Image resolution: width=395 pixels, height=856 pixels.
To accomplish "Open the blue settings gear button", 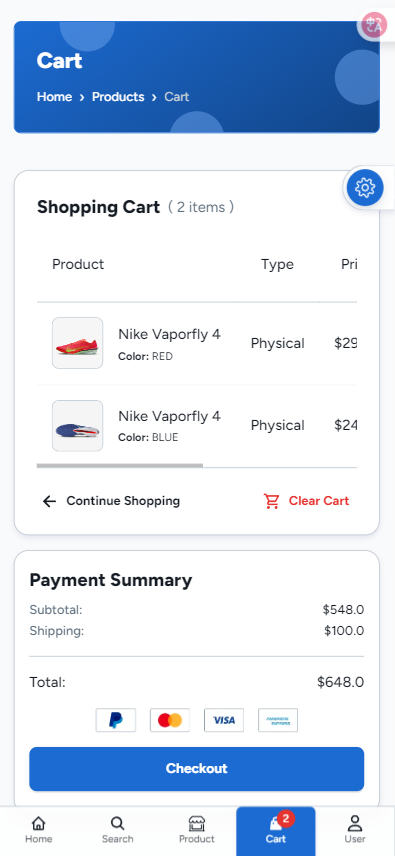I will (x=365, y=188).
